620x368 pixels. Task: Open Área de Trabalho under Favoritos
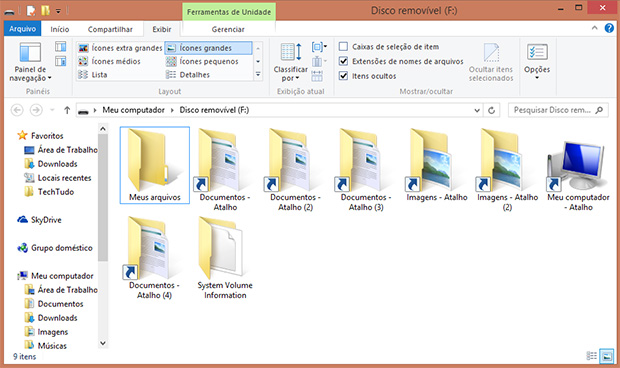tap(61, 150)
